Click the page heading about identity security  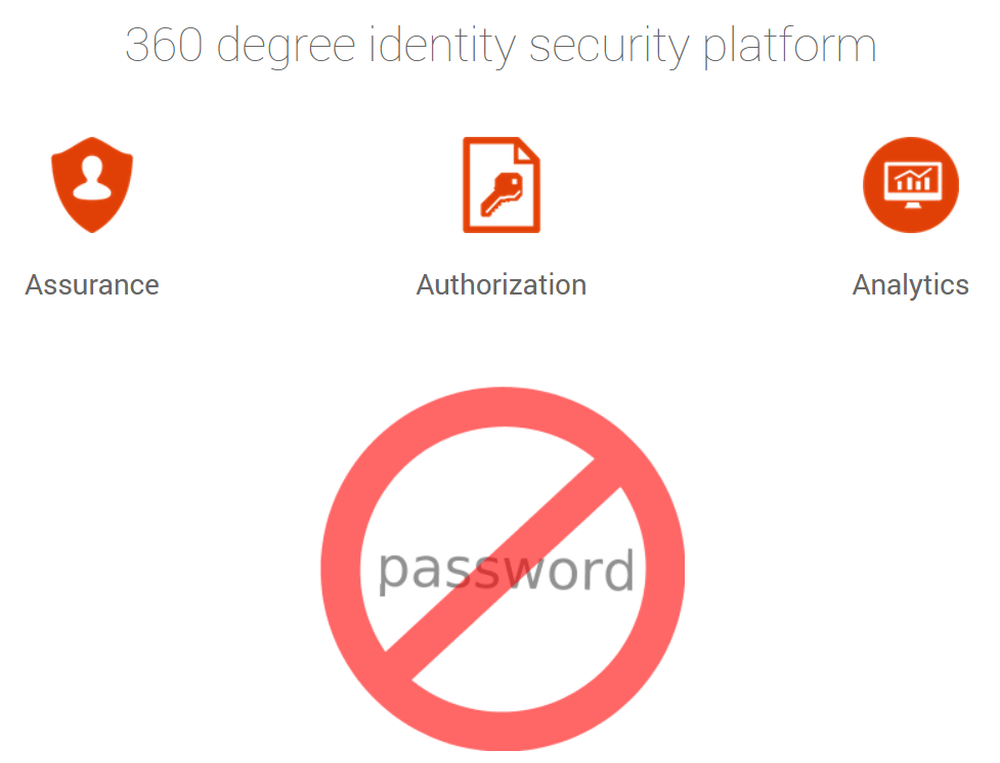(x=501, y=46)
